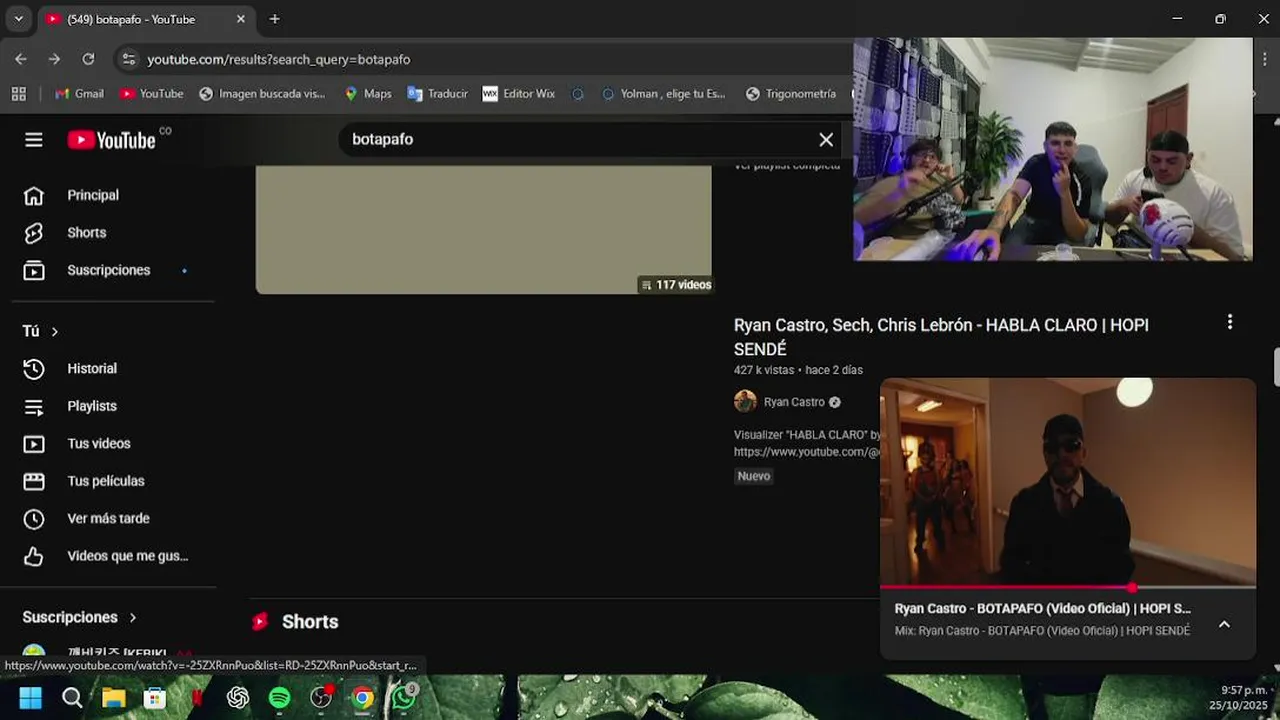Open WhatsApp from the taskbar

point(404,697)
